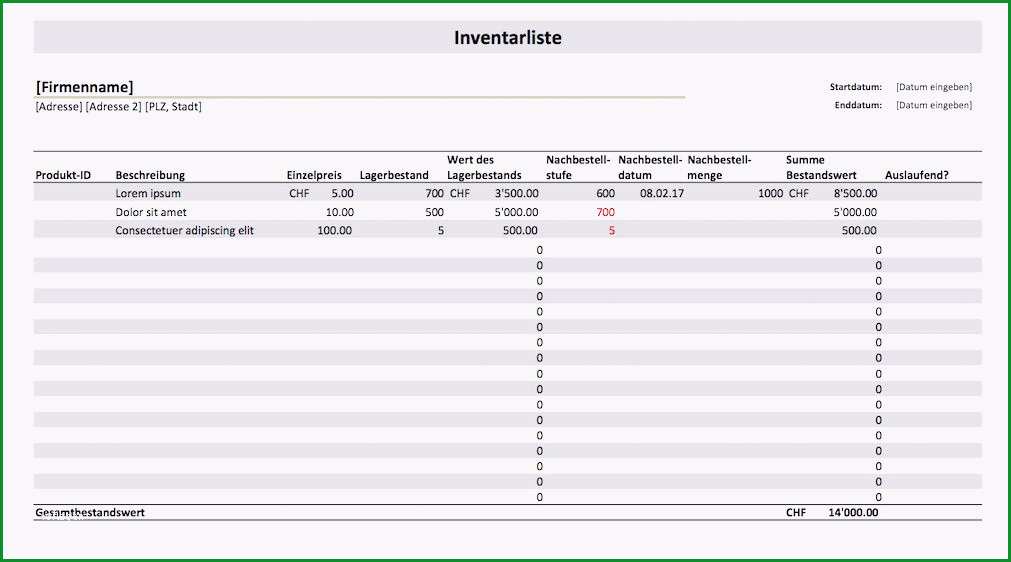Select stock quantity 700 in Lorem ipsum row

[x=435, y=193]
